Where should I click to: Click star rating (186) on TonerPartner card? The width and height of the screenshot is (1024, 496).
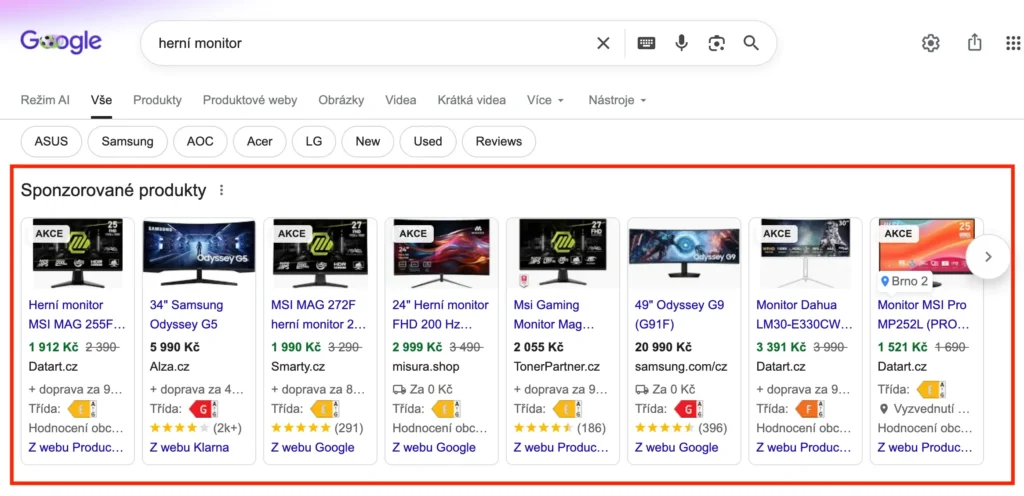tap(560, 429)
